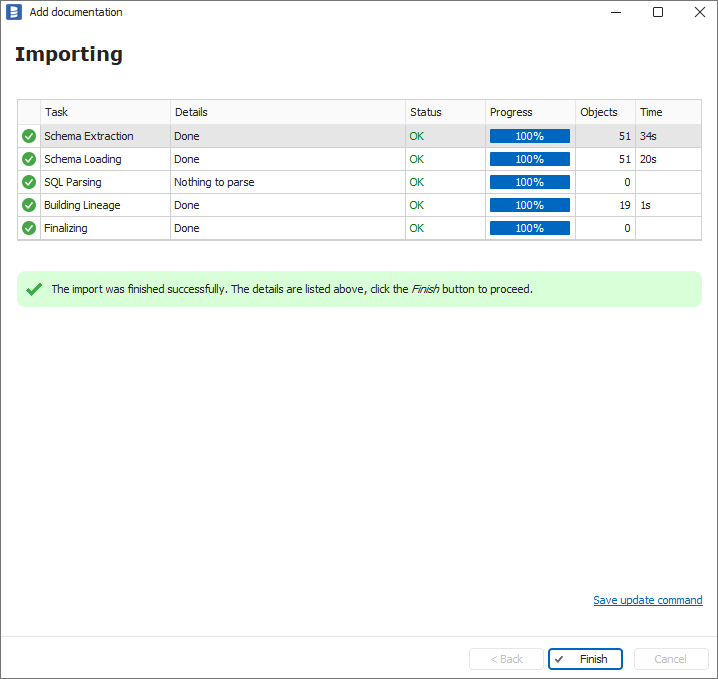Screen dimensions: 718x679
Task: Open the Save update command link
Action: pyautogui.click(x=647, y=600)
